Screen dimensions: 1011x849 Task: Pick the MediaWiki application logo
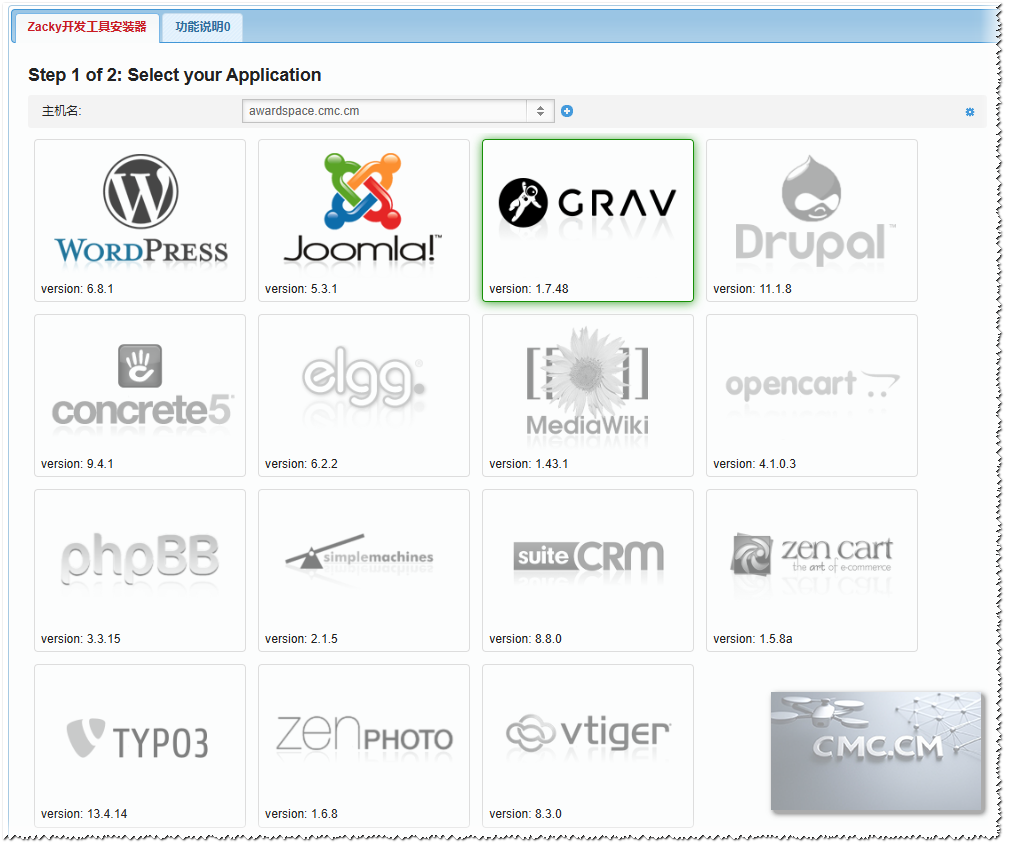[587, 383]
